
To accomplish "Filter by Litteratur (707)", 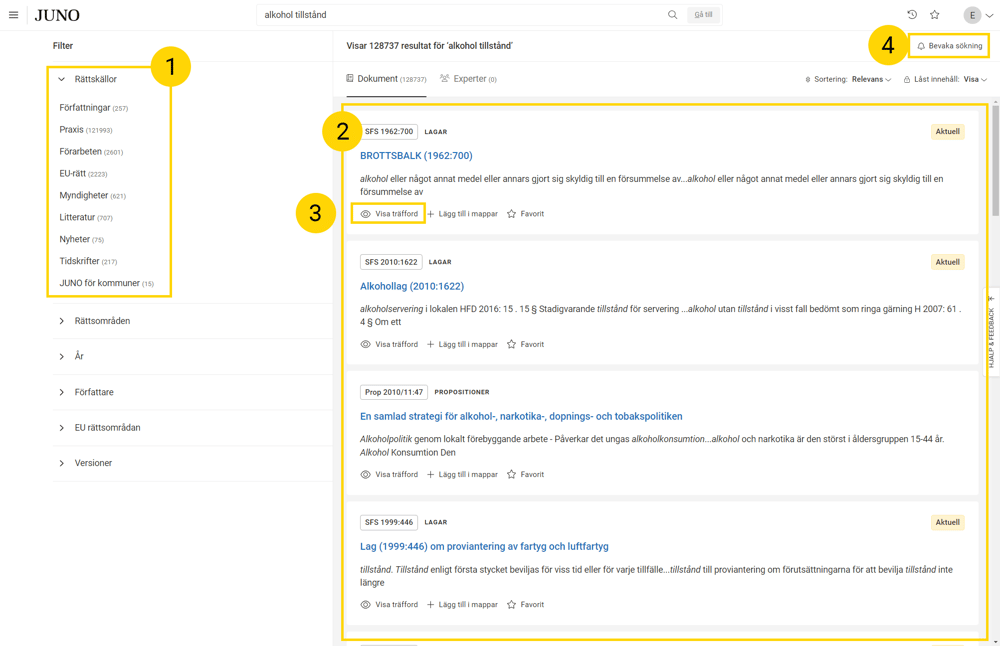I will point(86,217).
